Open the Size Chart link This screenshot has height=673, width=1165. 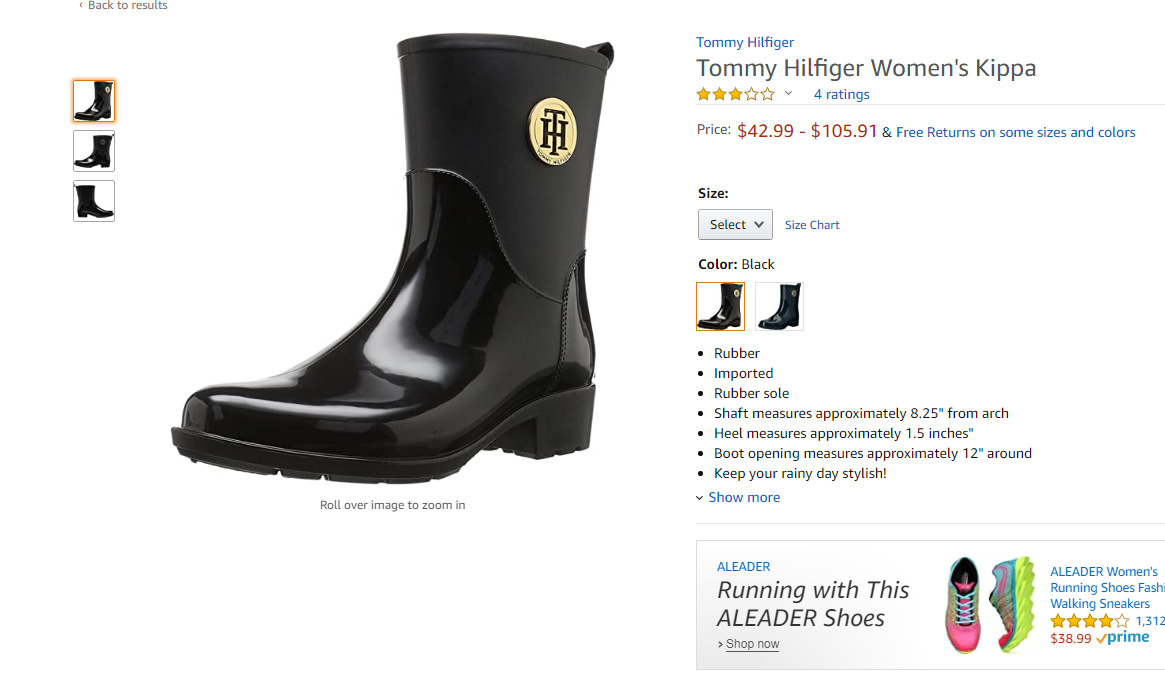[812, 225]
